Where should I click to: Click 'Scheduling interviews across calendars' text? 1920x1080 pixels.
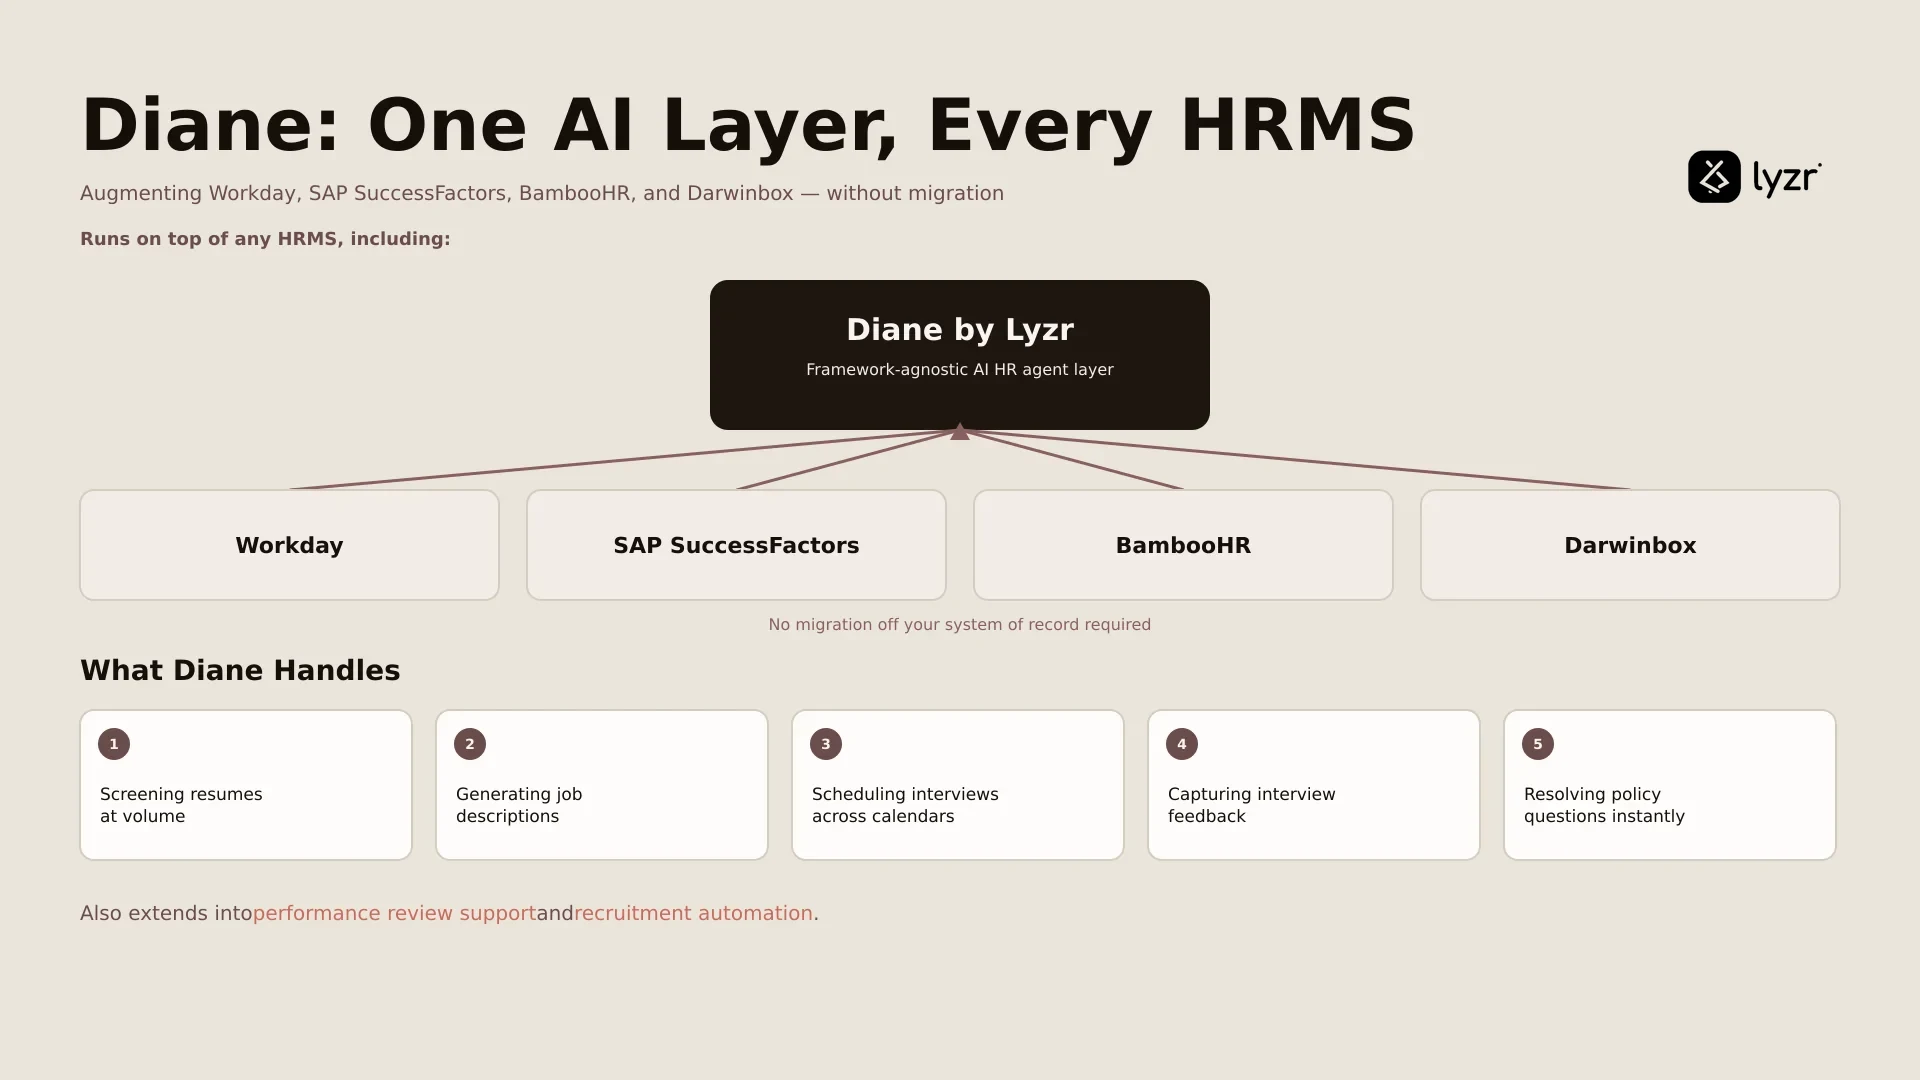905,805
